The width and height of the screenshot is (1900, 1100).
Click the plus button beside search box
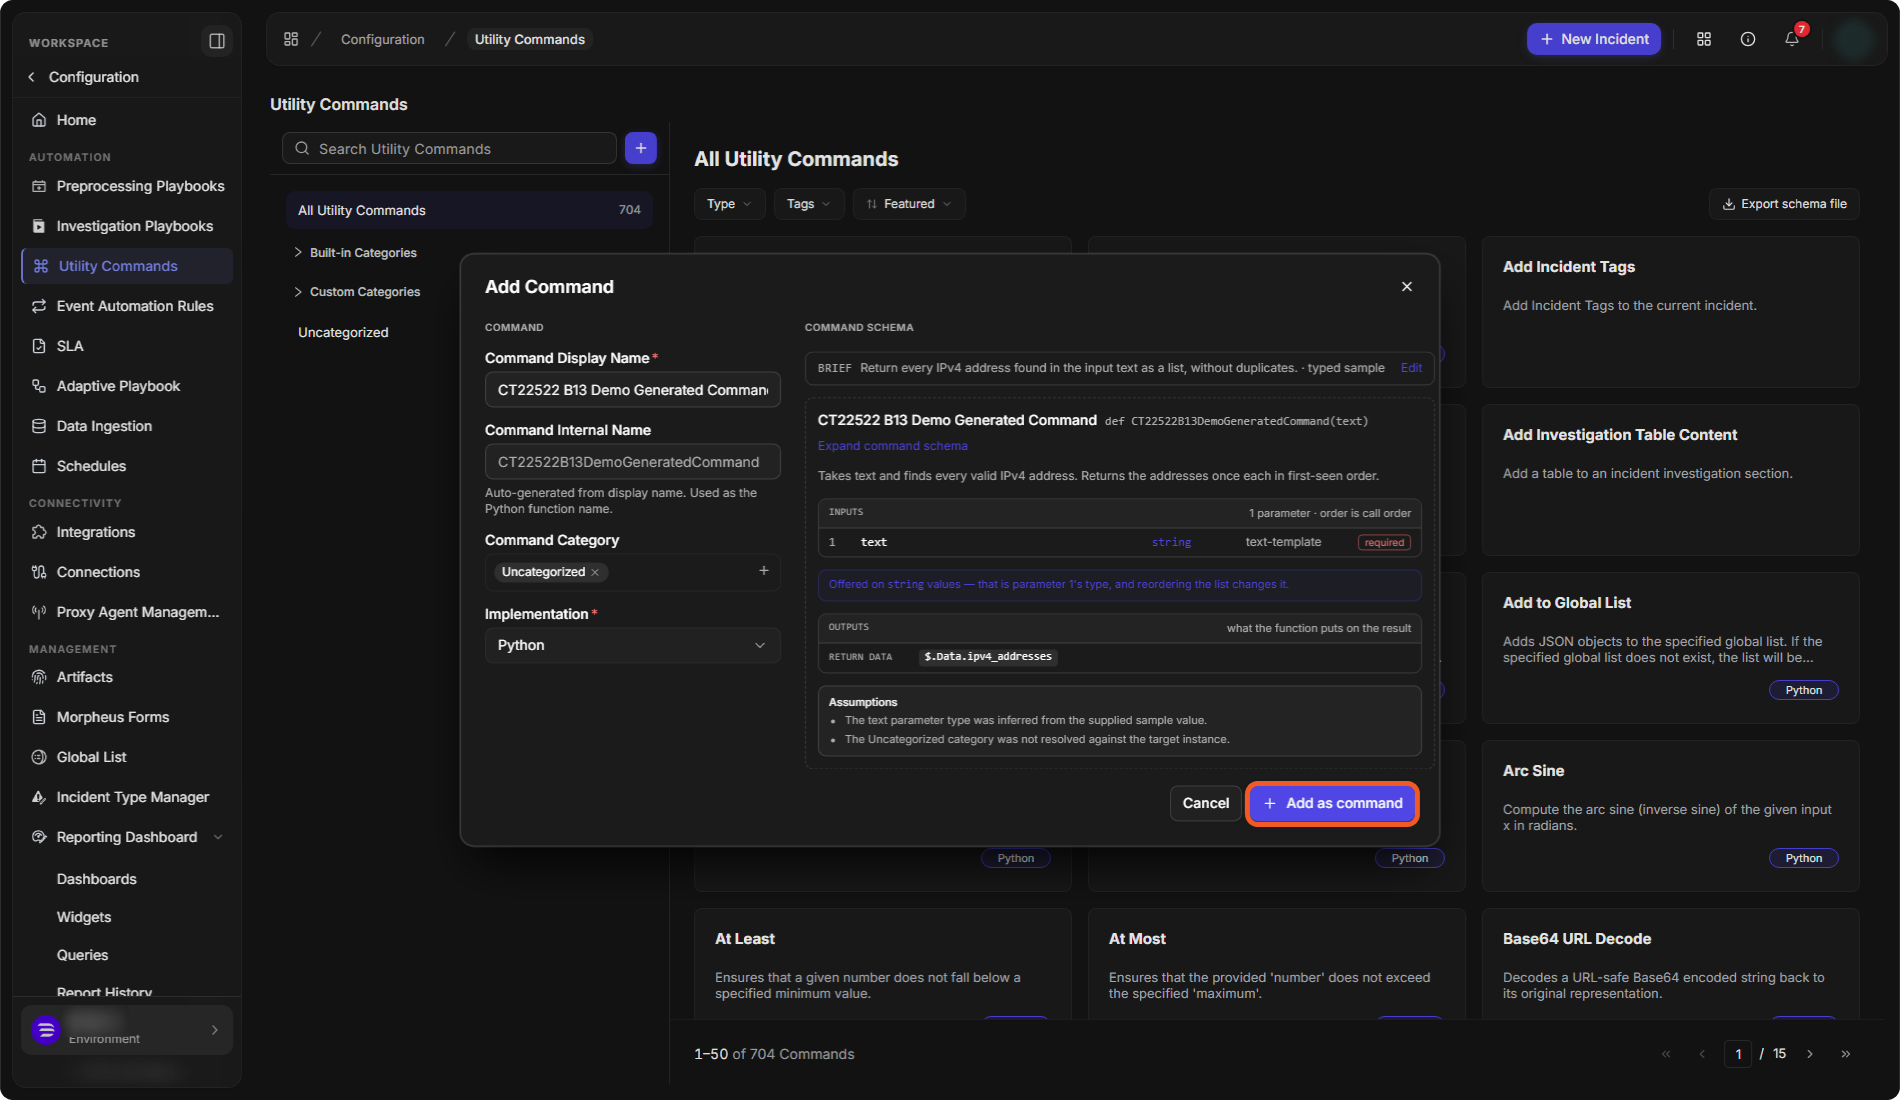[641, 148]
